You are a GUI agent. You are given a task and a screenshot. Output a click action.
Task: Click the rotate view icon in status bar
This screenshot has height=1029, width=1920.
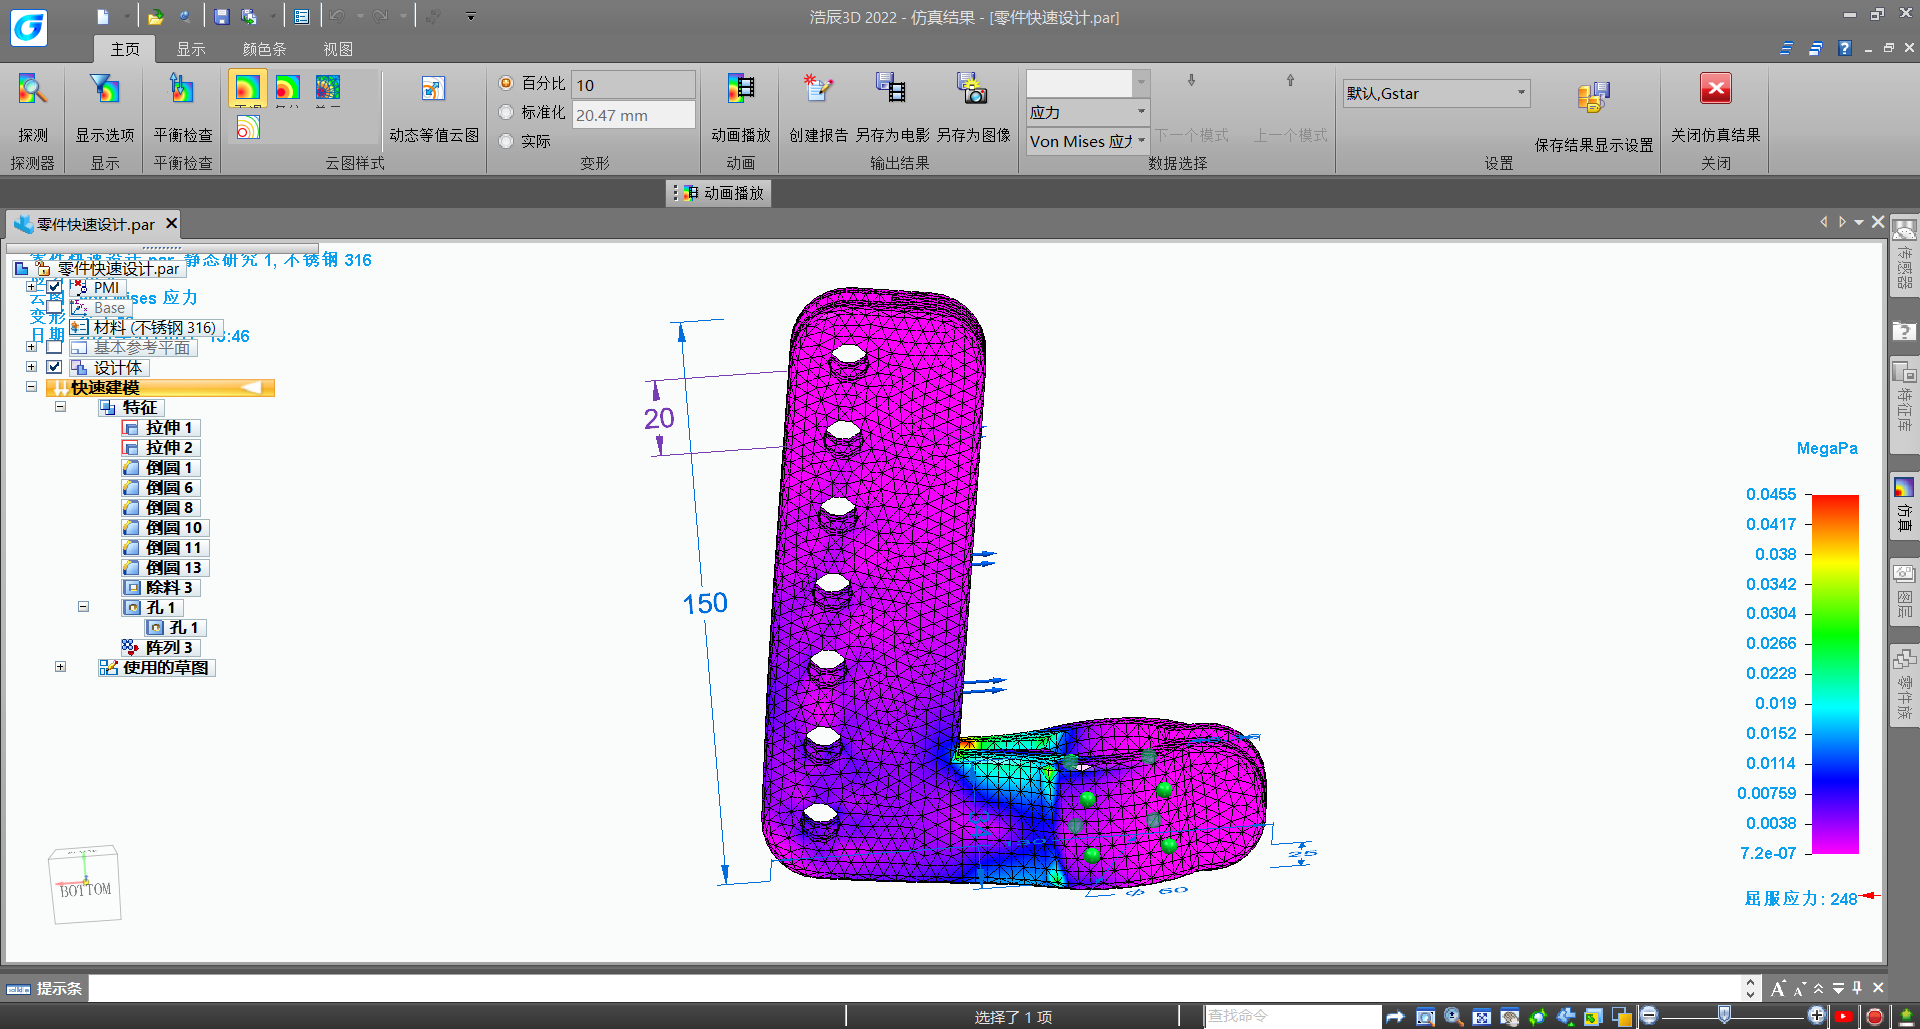pos(1538,1017)
